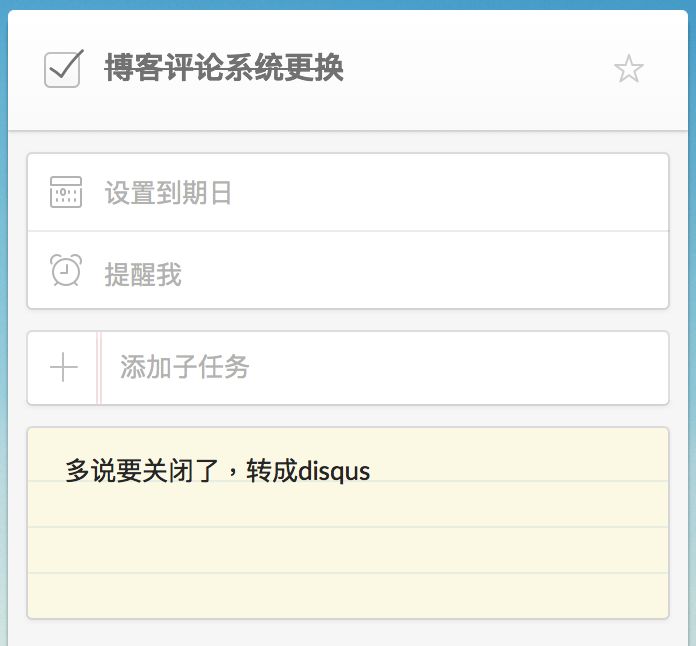Click the calendar icon for due date
The width and height of the screenshot is (696, 646).
[66, 192]
